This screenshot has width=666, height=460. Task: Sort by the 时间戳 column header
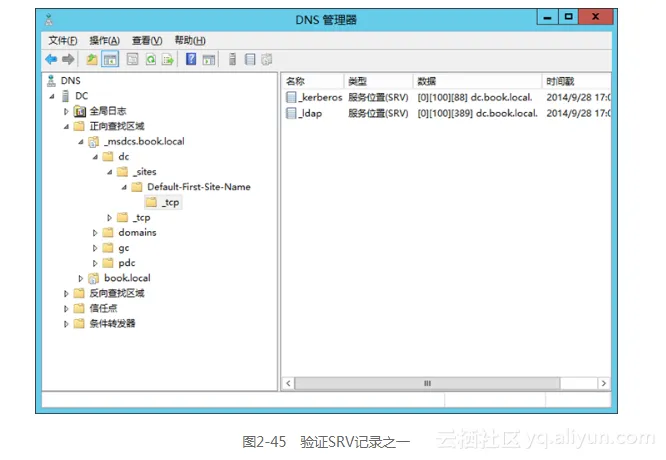pos(576,81)
